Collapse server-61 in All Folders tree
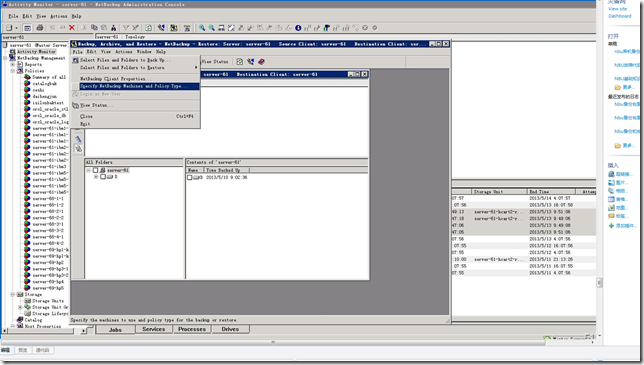The width and height of the screenshot is (644, 365). (88, 170)
